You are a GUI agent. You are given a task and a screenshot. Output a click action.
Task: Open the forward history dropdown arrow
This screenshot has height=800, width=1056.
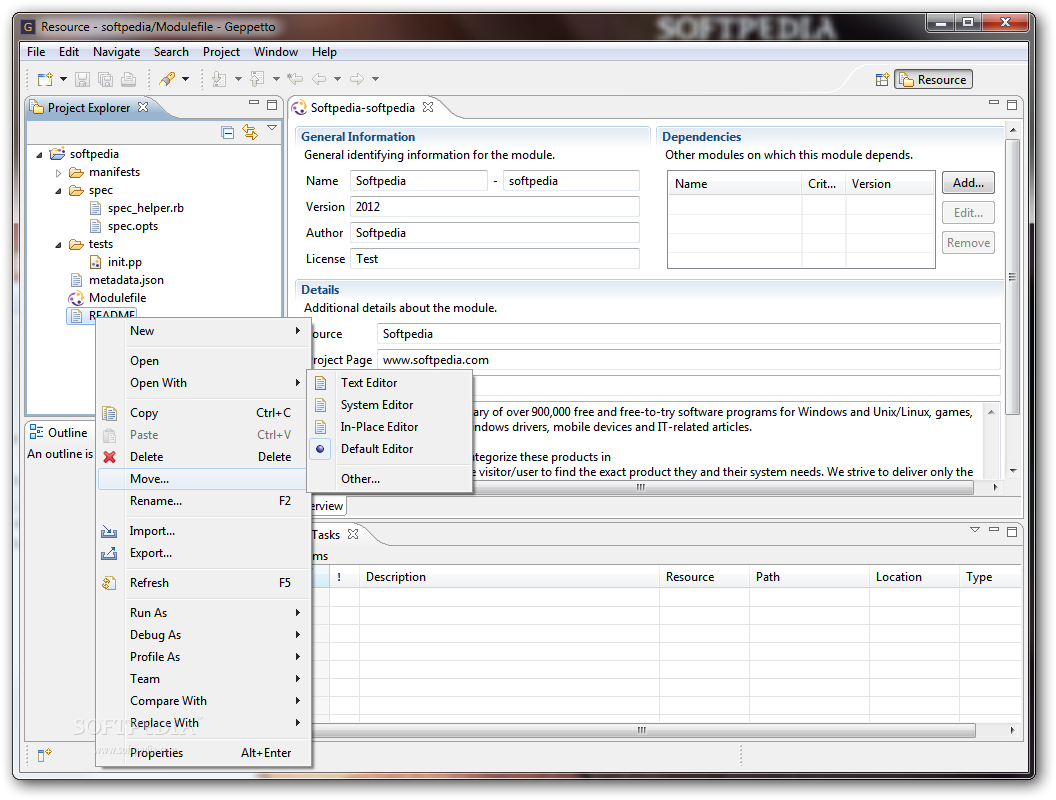click(x=375, y=79)
